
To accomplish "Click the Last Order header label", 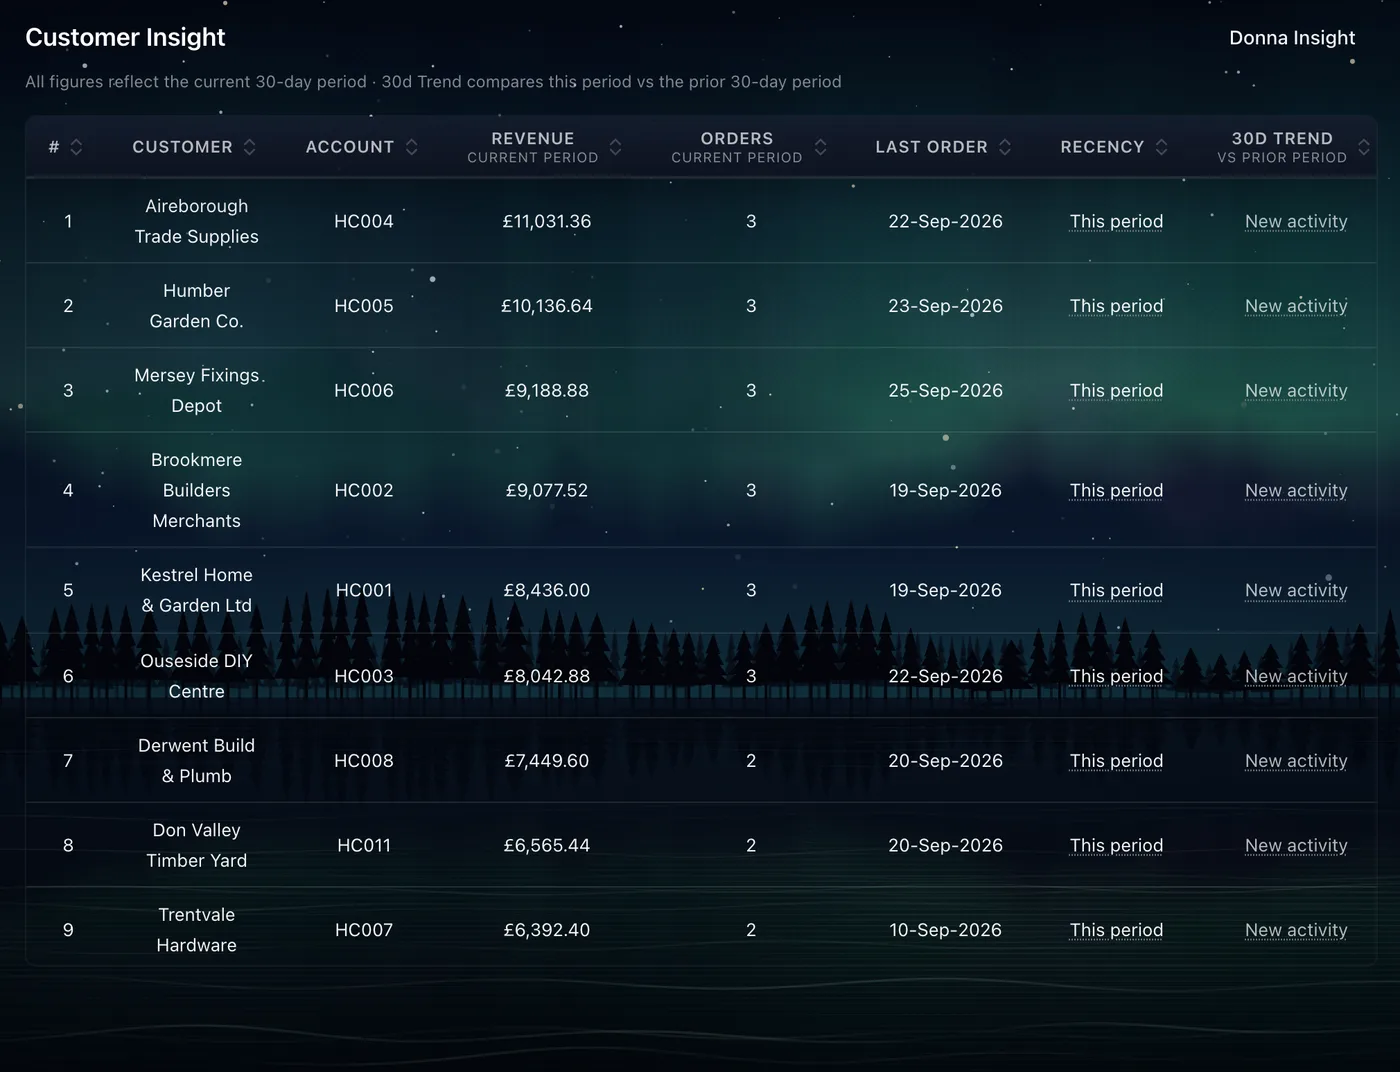I will click(931, 147).
